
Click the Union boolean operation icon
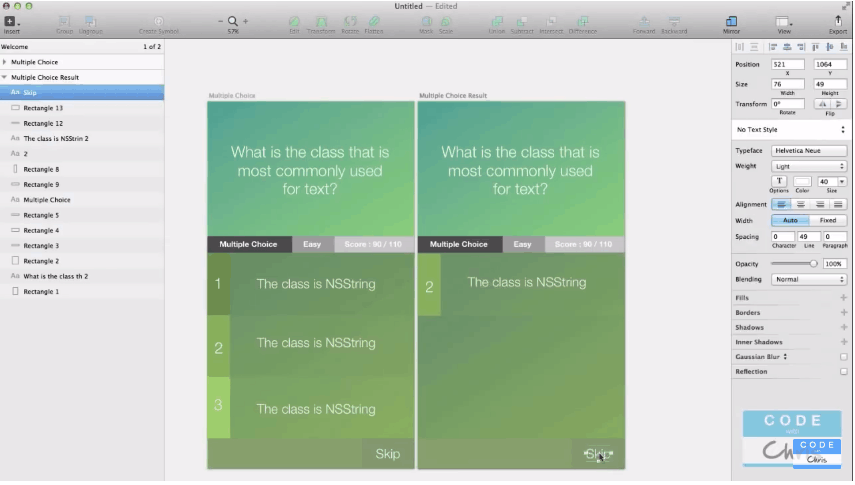click(x=497, y=22)
